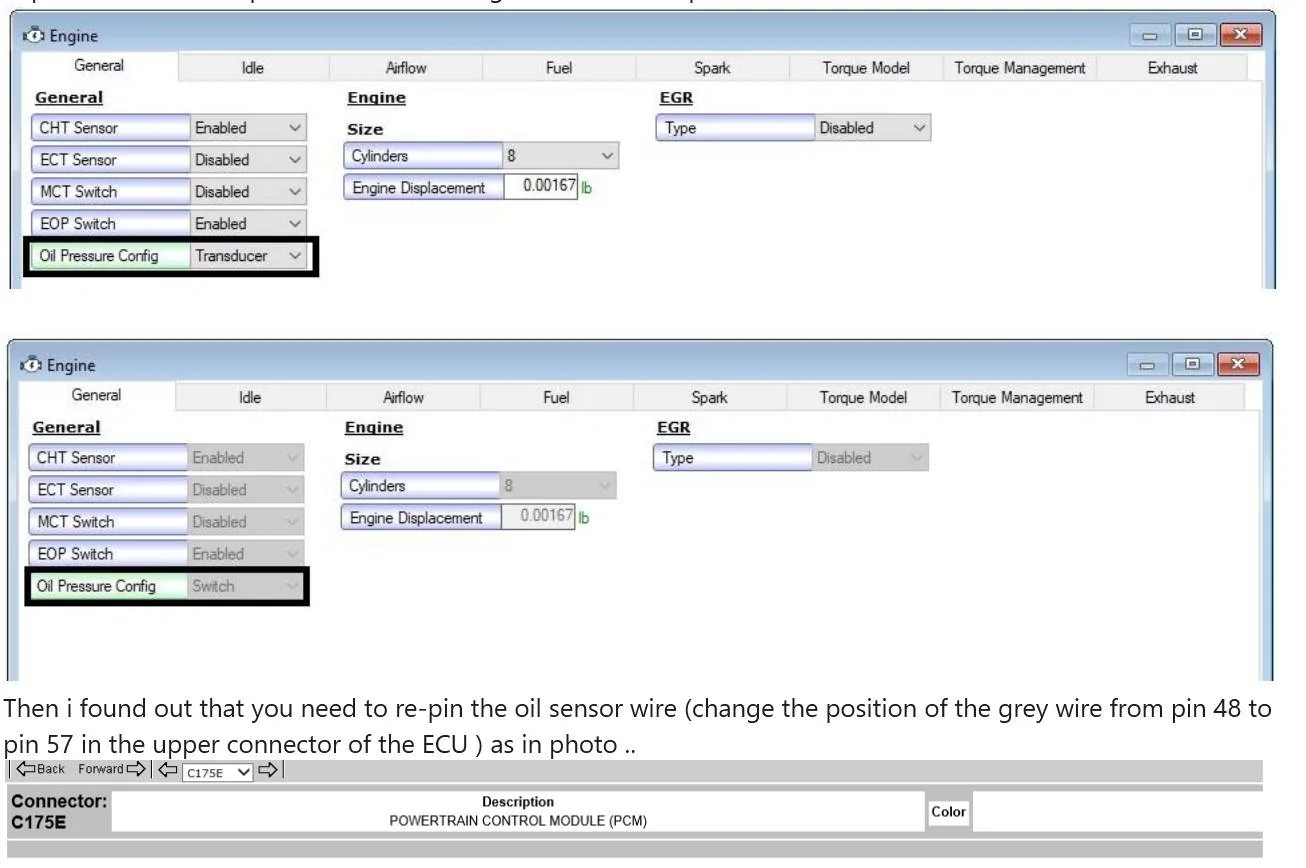Minimize the lower Engine window

pyautogui.click(x=1147, y=364)
